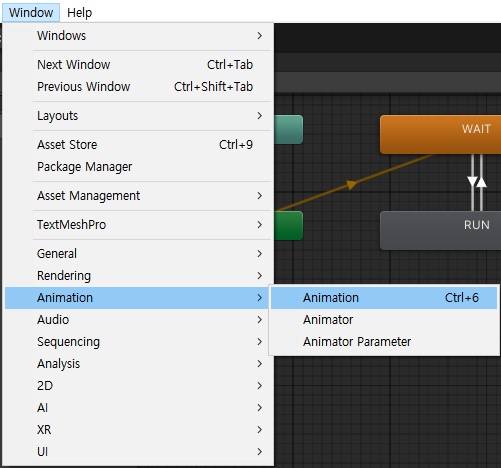Viewport: 501px width, 468px height.
Task: Expand the Windows submenu arrow
Action: (260, 36)
